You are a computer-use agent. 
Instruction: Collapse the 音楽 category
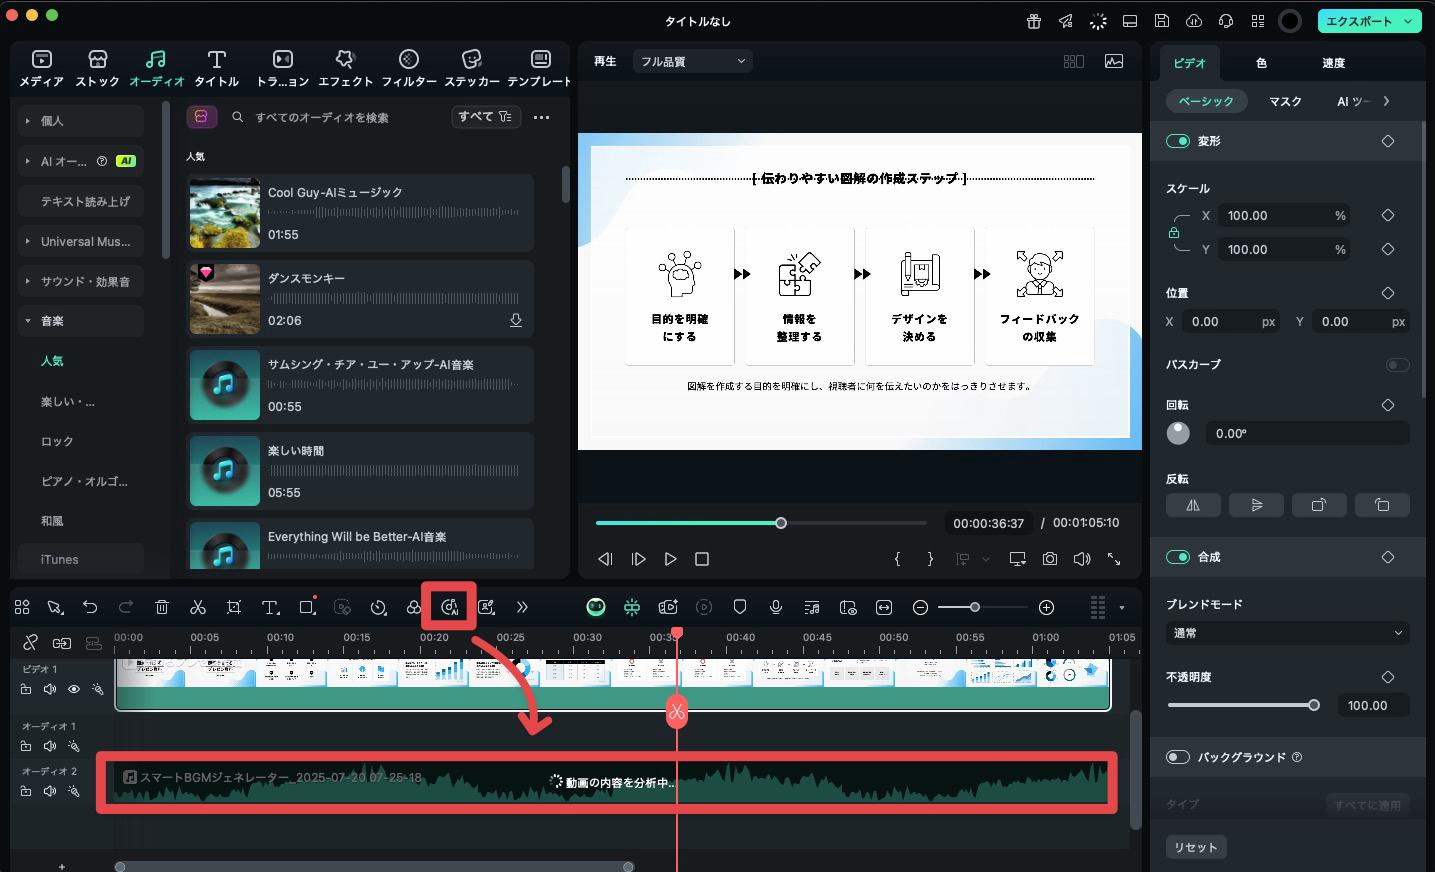(x=28, y=321)
